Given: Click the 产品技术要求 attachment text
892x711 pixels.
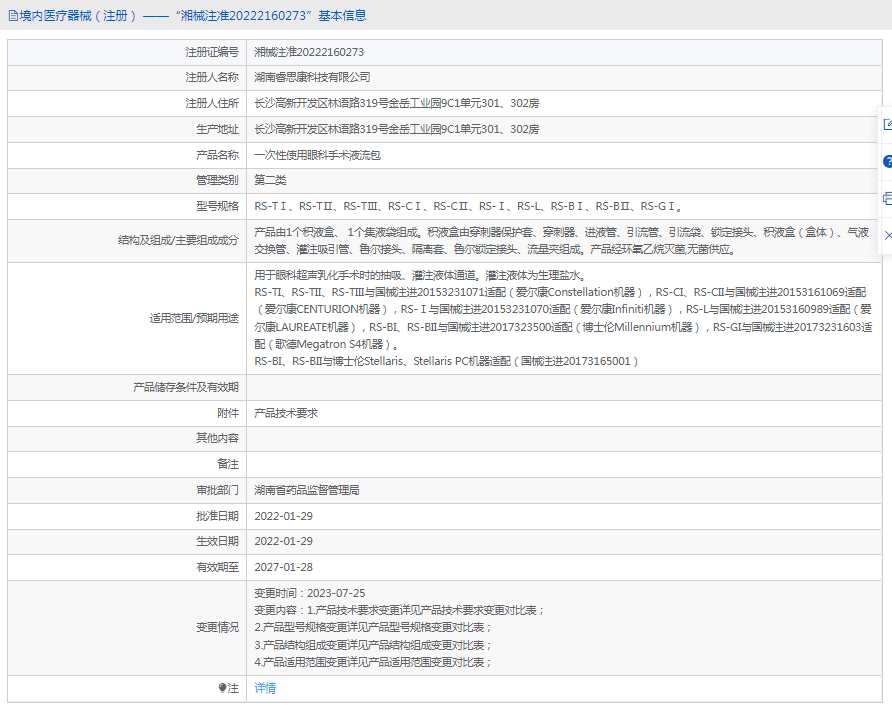Looking at the screenshot, I should coord(286,412).
